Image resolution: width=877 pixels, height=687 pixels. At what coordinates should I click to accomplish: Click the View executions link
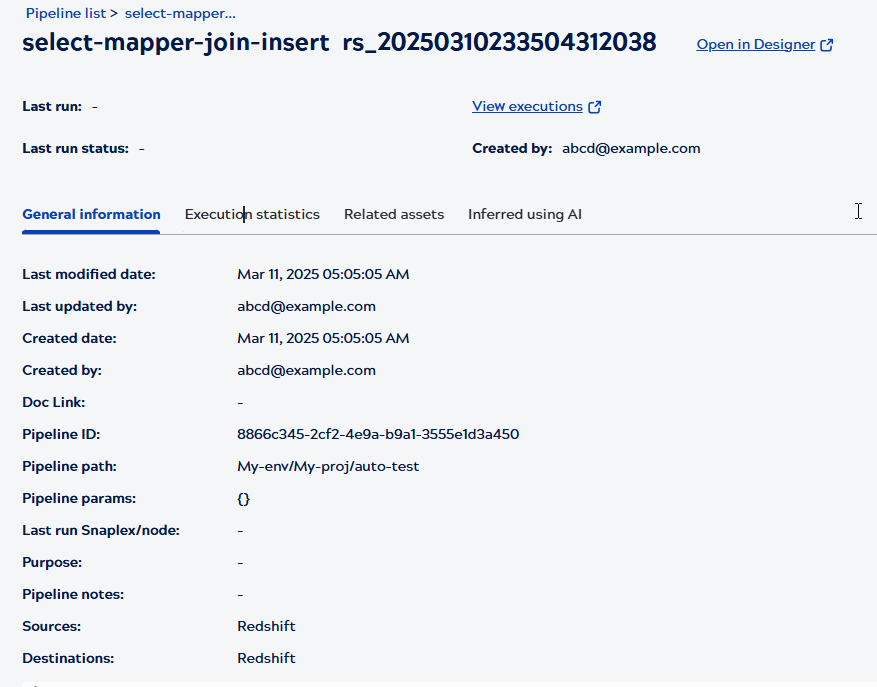(x=527, y=106)
